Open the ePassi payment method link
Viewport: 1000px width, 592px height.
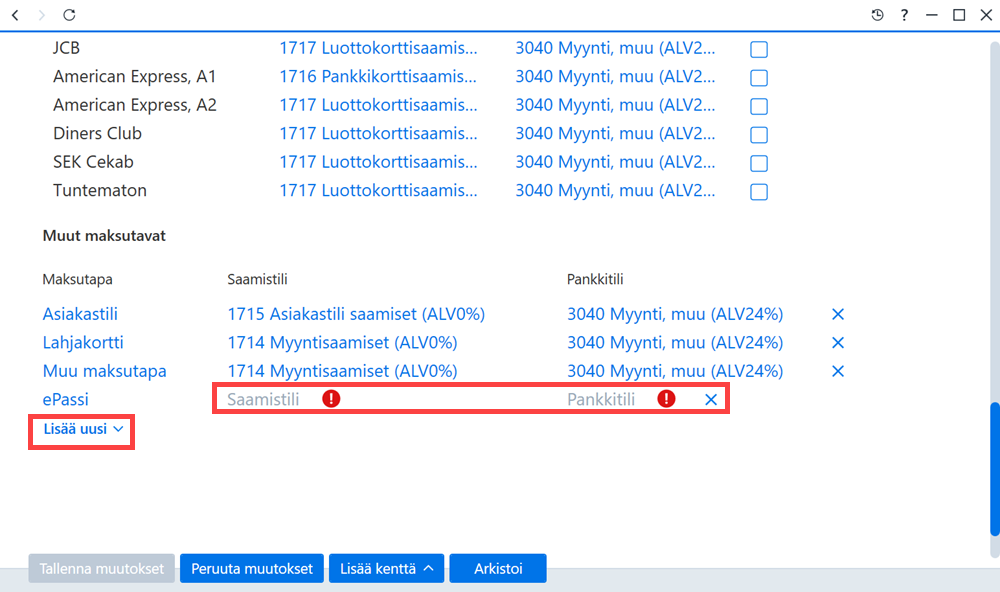pos(66,399)
